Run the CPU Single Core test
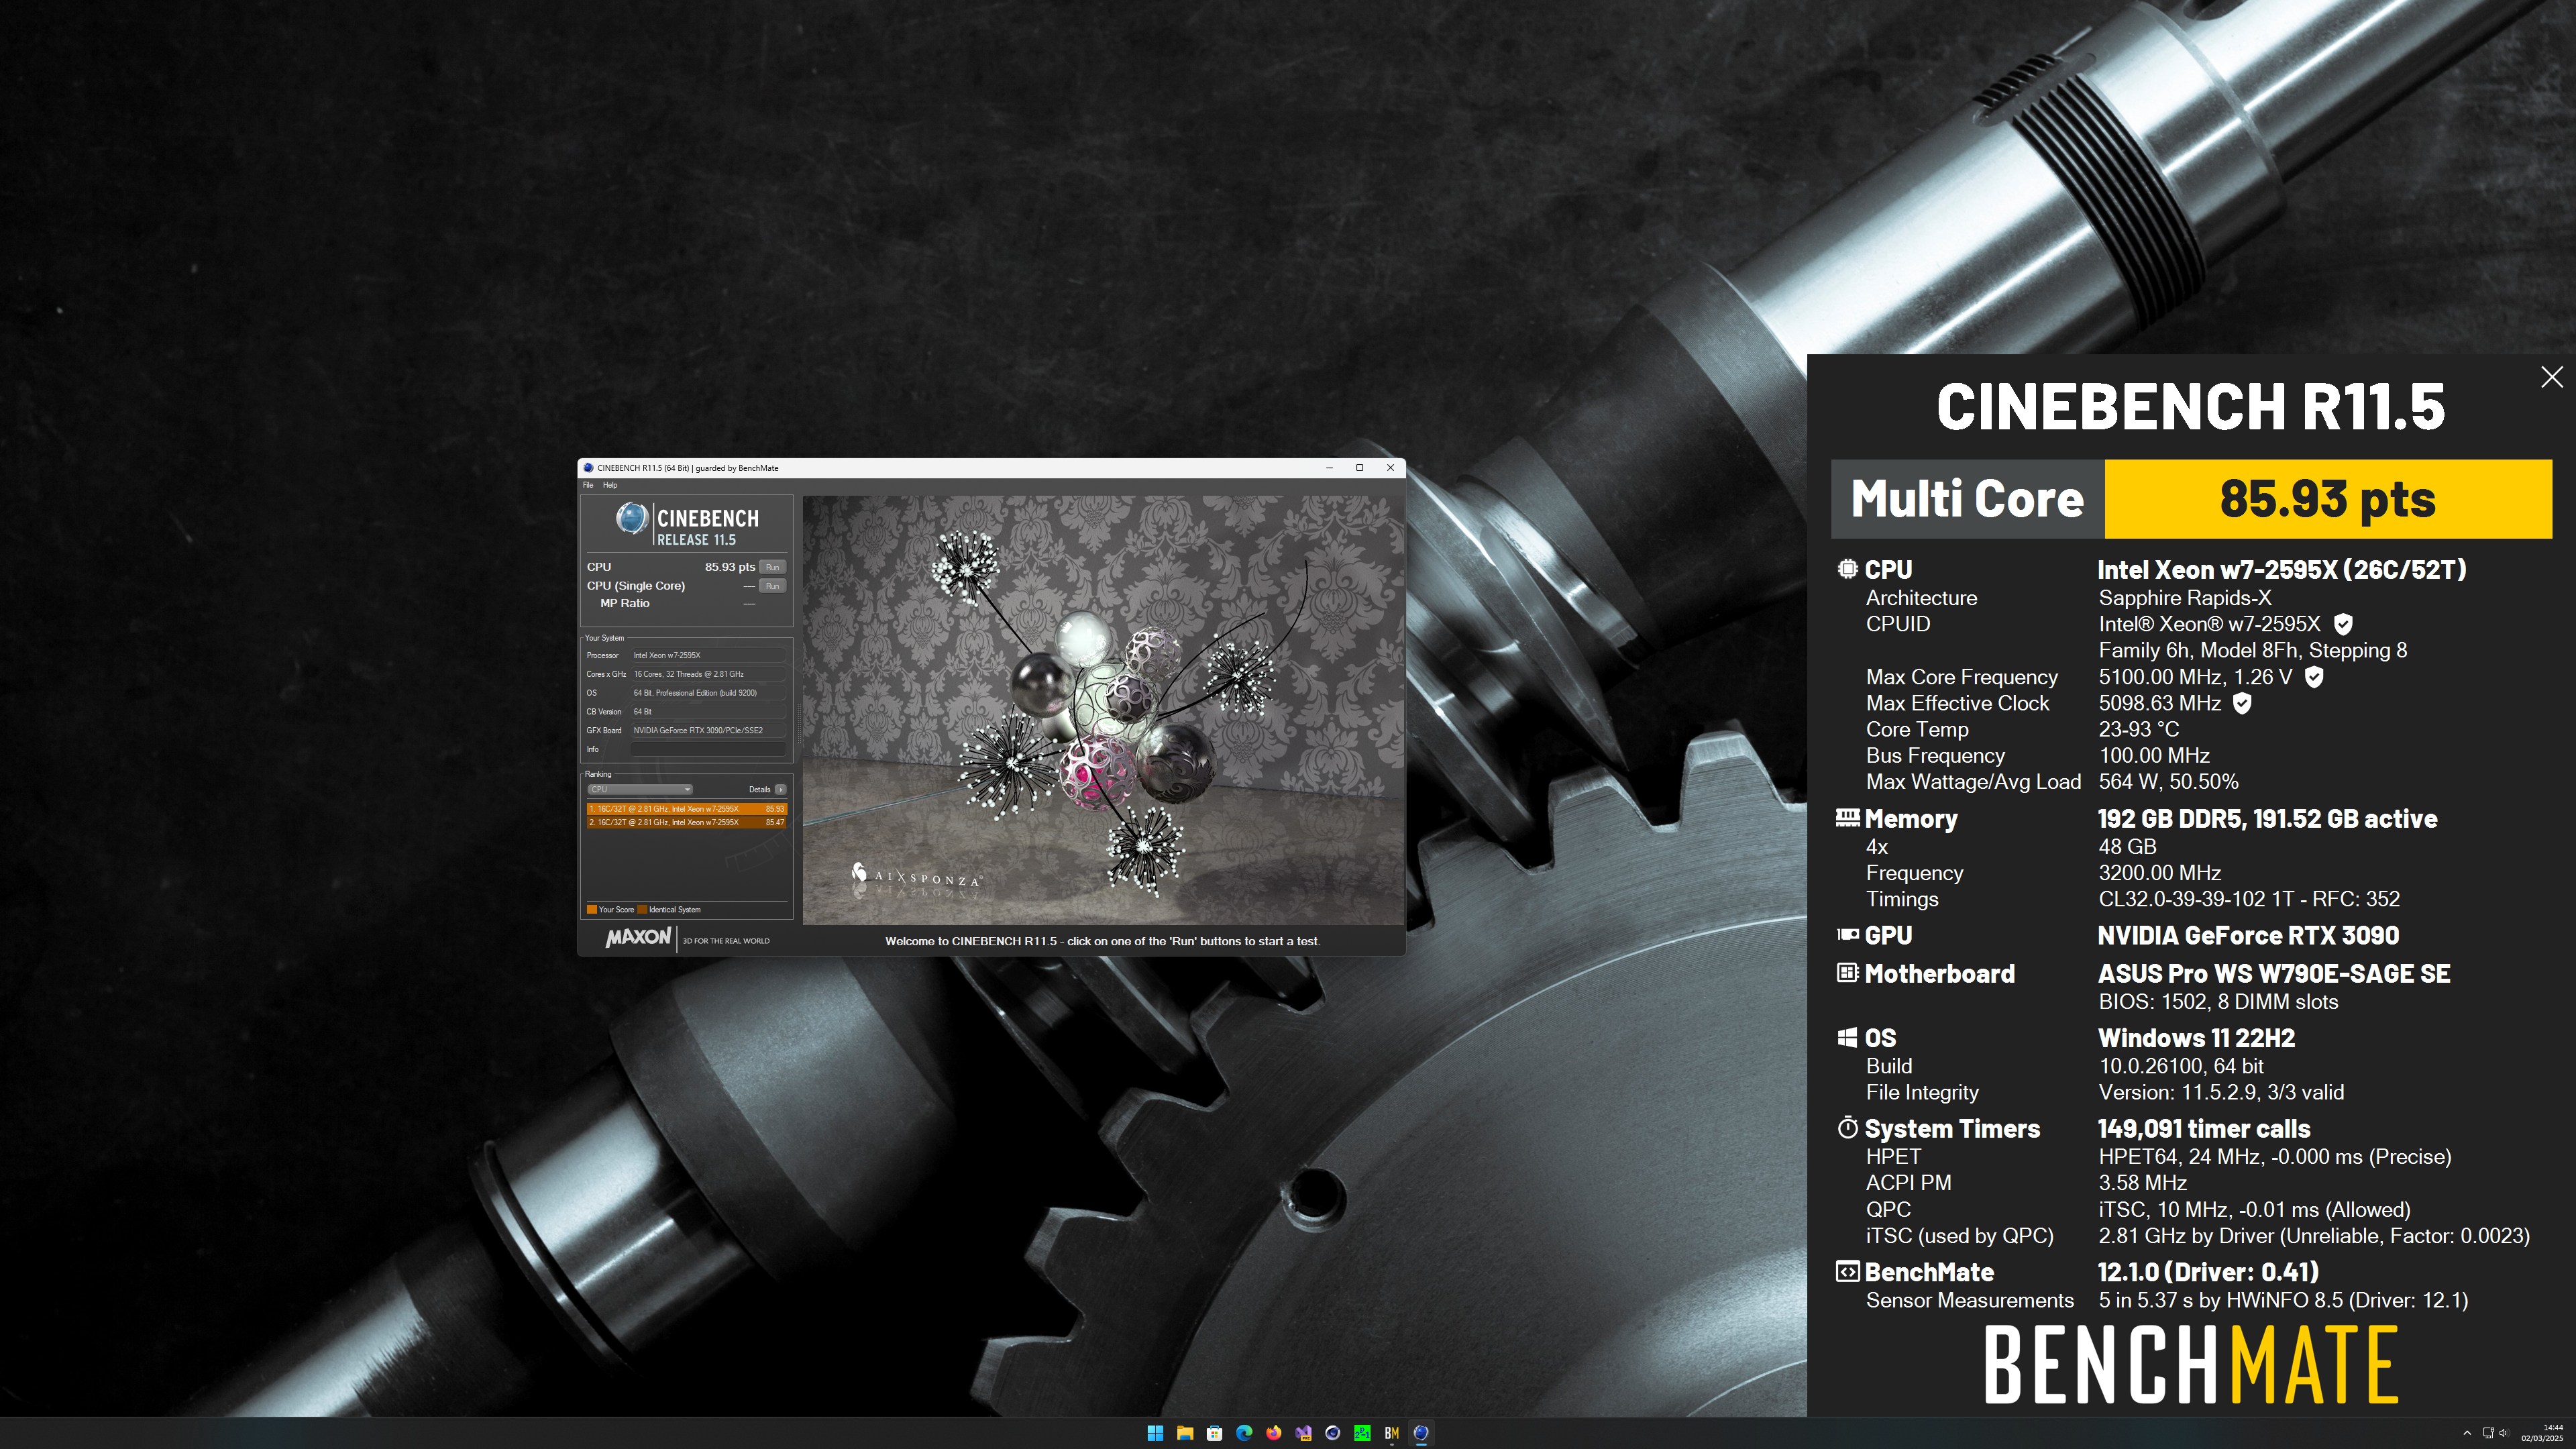This screenshot has width=2576, height=1449. pyautogui.click(x=772, y=586)
